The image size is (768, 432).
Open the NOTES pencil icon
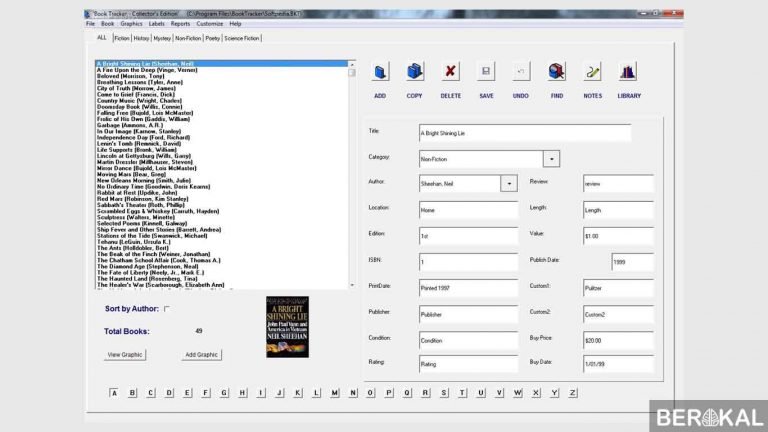coord(592,72)
